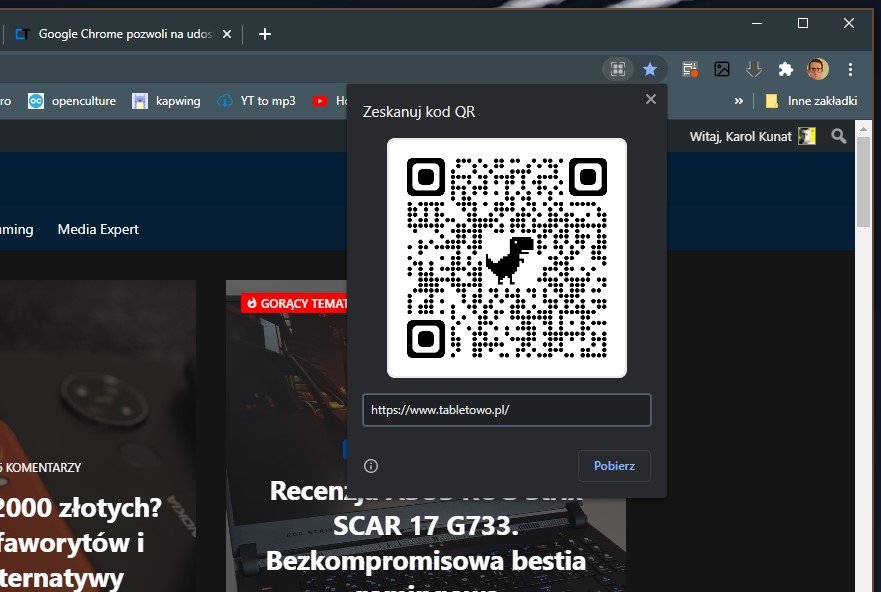Click the Witaj, Karol Kunat greeting
The width and height of the screenshot is (881, 592).
pos(741,136)
